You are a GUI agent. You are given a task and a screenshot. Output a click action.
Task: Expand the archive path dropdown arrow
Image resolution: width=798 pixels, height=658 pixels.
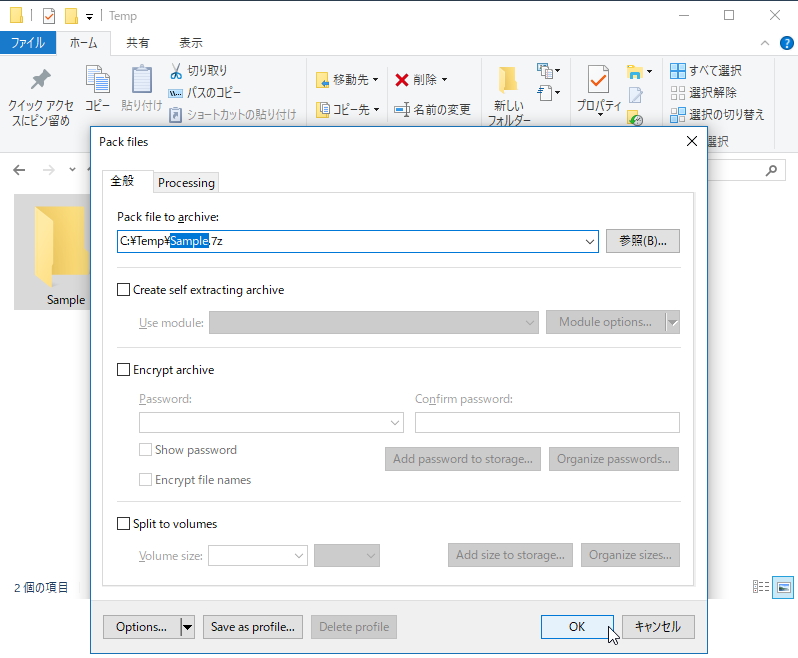pyautogui.click(x=589, y=241)
